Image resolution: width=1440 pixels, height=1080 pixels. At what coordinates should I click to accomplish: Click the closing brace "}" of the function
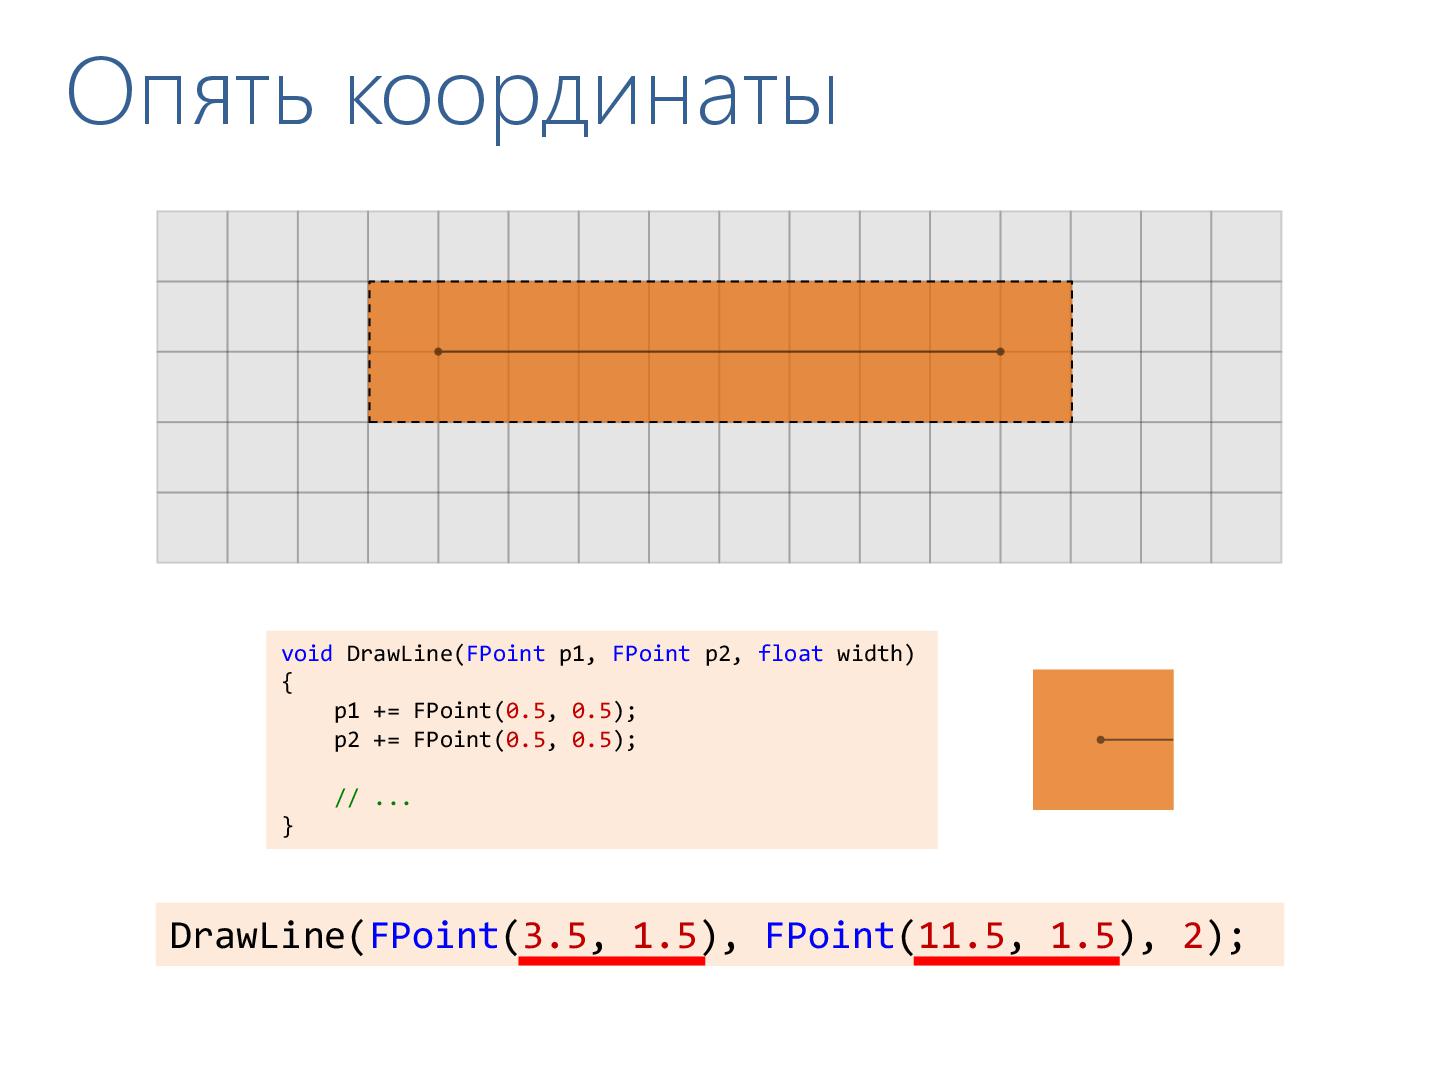(288, 826)
